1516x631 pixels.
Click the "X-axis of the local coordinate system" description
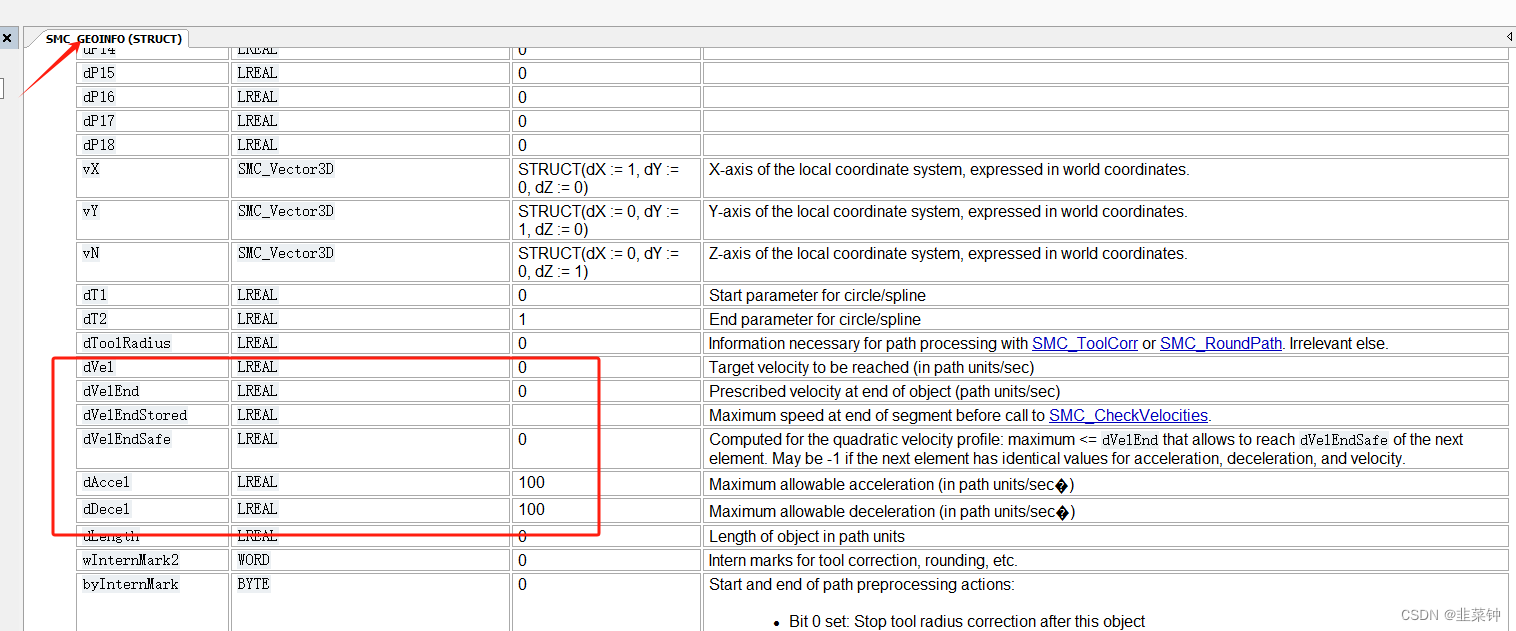[x=949, y=170]
